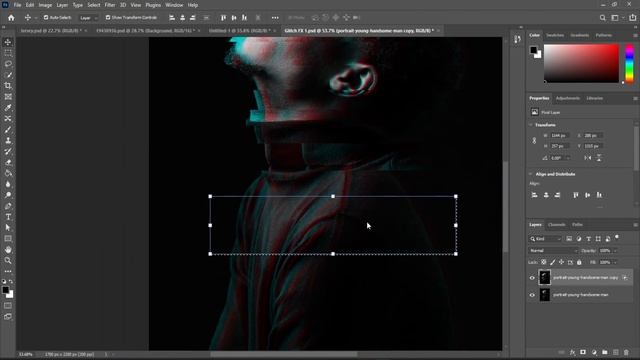Select the Move tool in the toolbox
Image resolution: width=640 pixels, height=360 pixels.
point(8,42)
